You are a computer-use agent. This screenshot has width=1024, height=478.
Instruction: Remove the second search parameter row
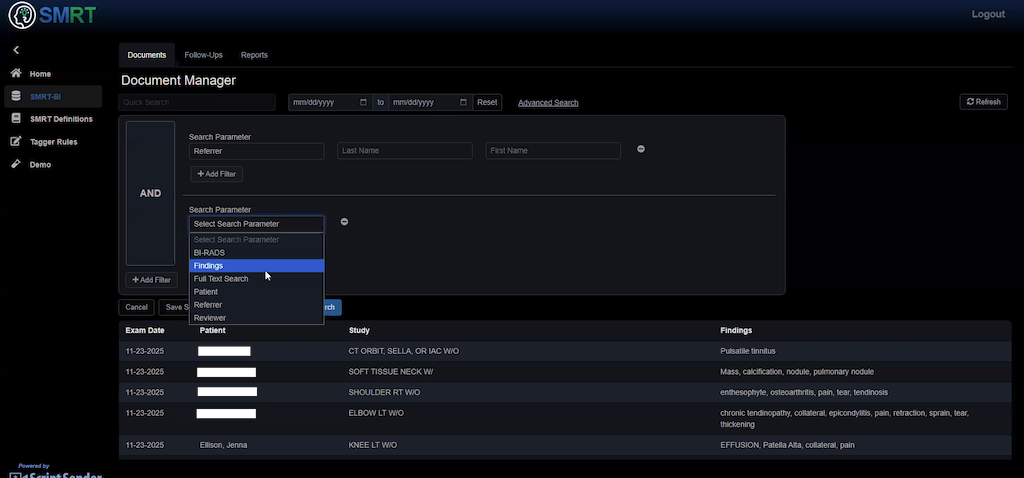click(344, 222)
